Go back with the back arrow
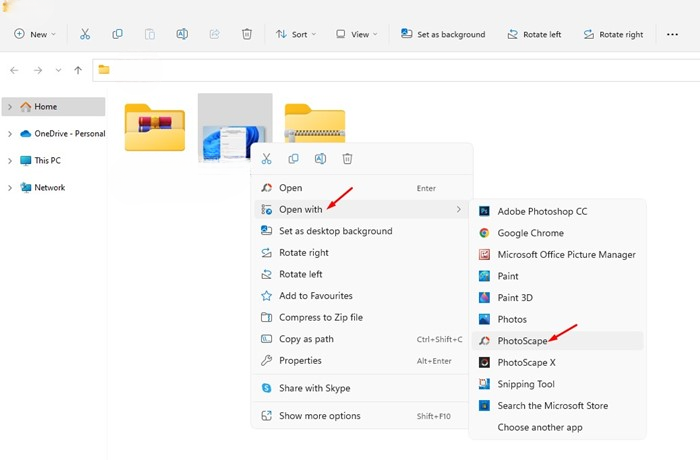 [x=14, y=70]
